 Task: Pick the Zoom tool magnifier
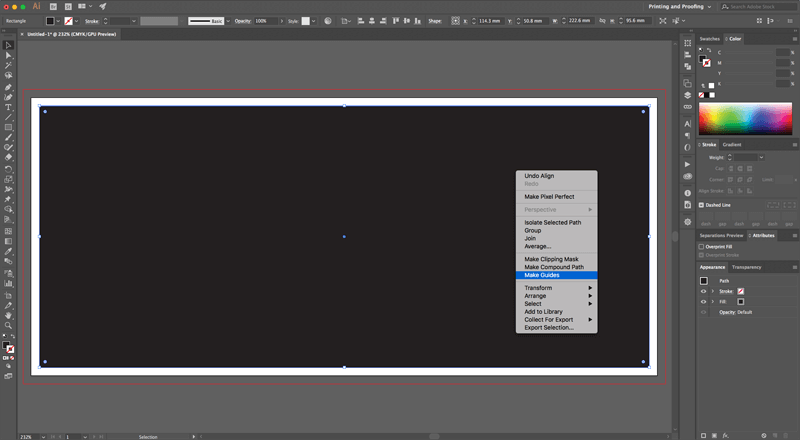point(8,325)
